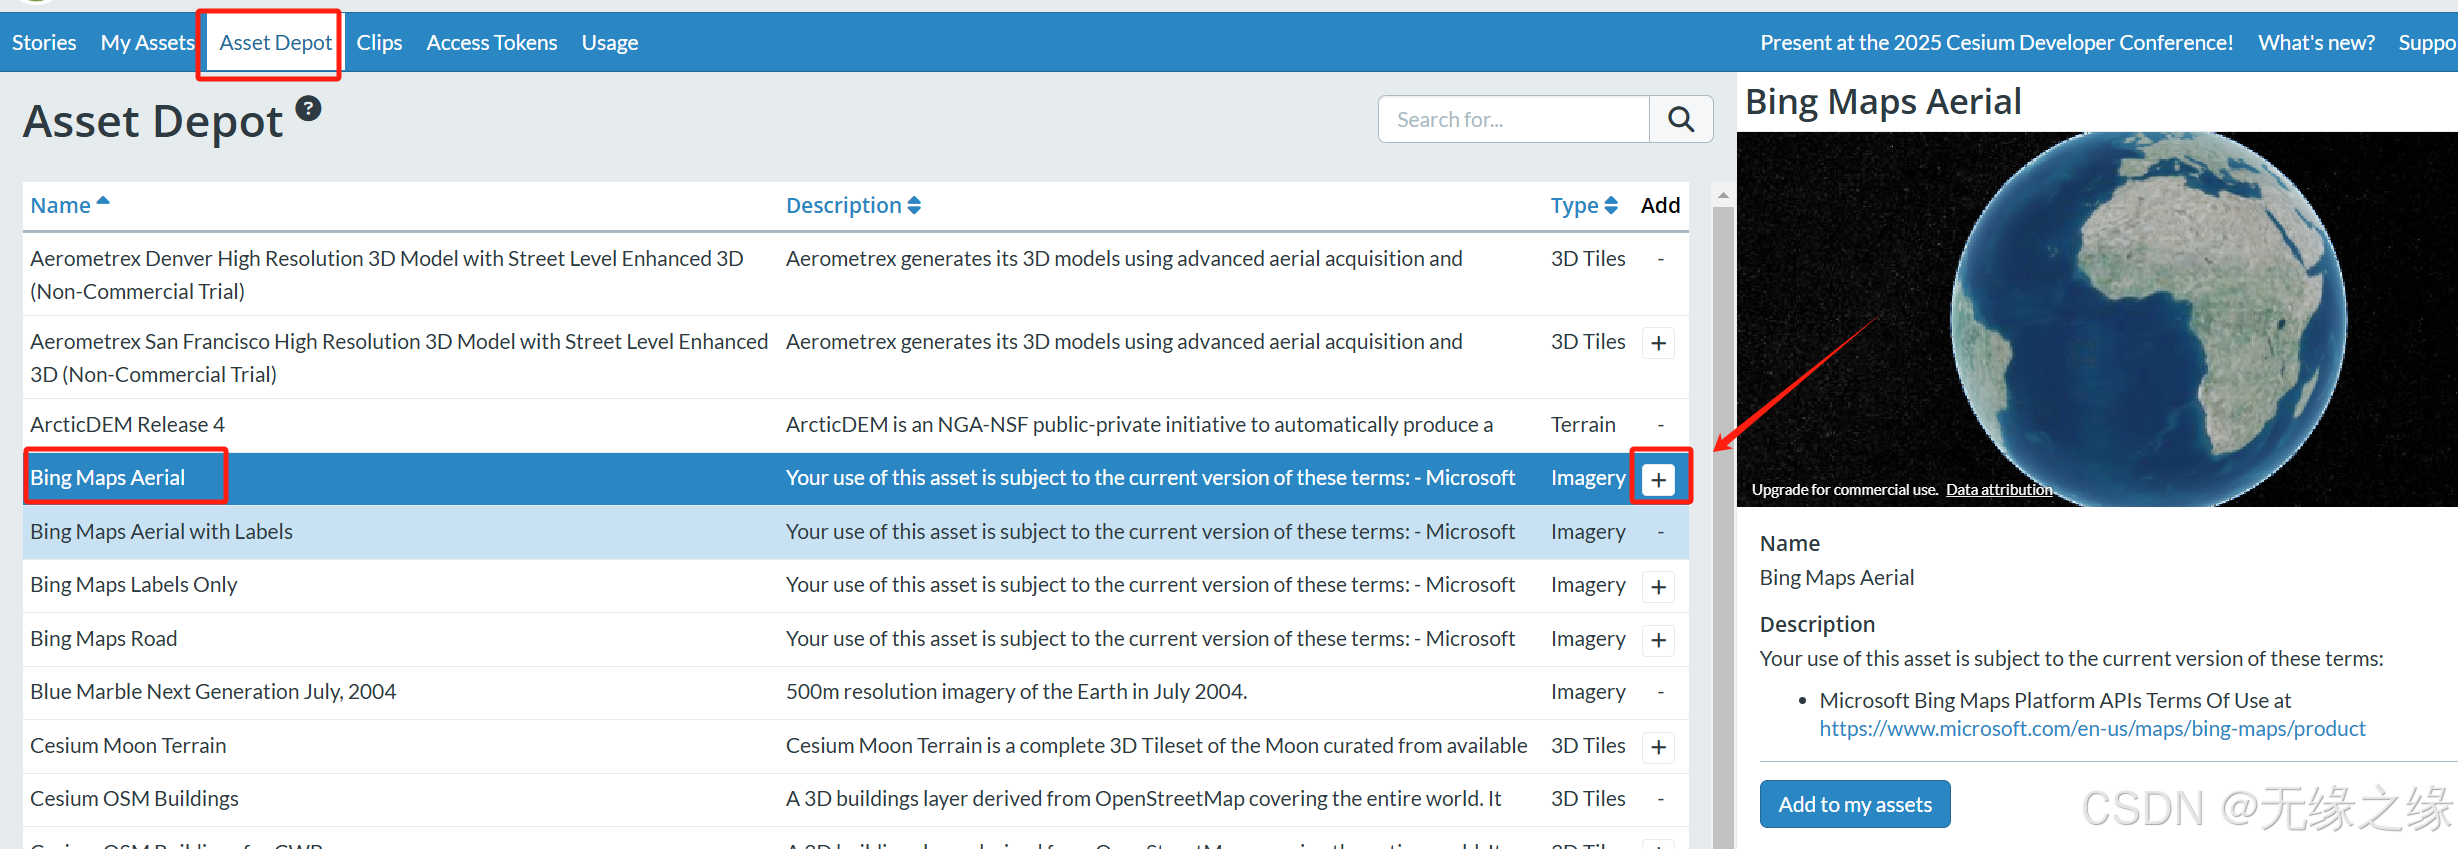Select the Bing Maps Labels Only row

[x=856, y=585]
